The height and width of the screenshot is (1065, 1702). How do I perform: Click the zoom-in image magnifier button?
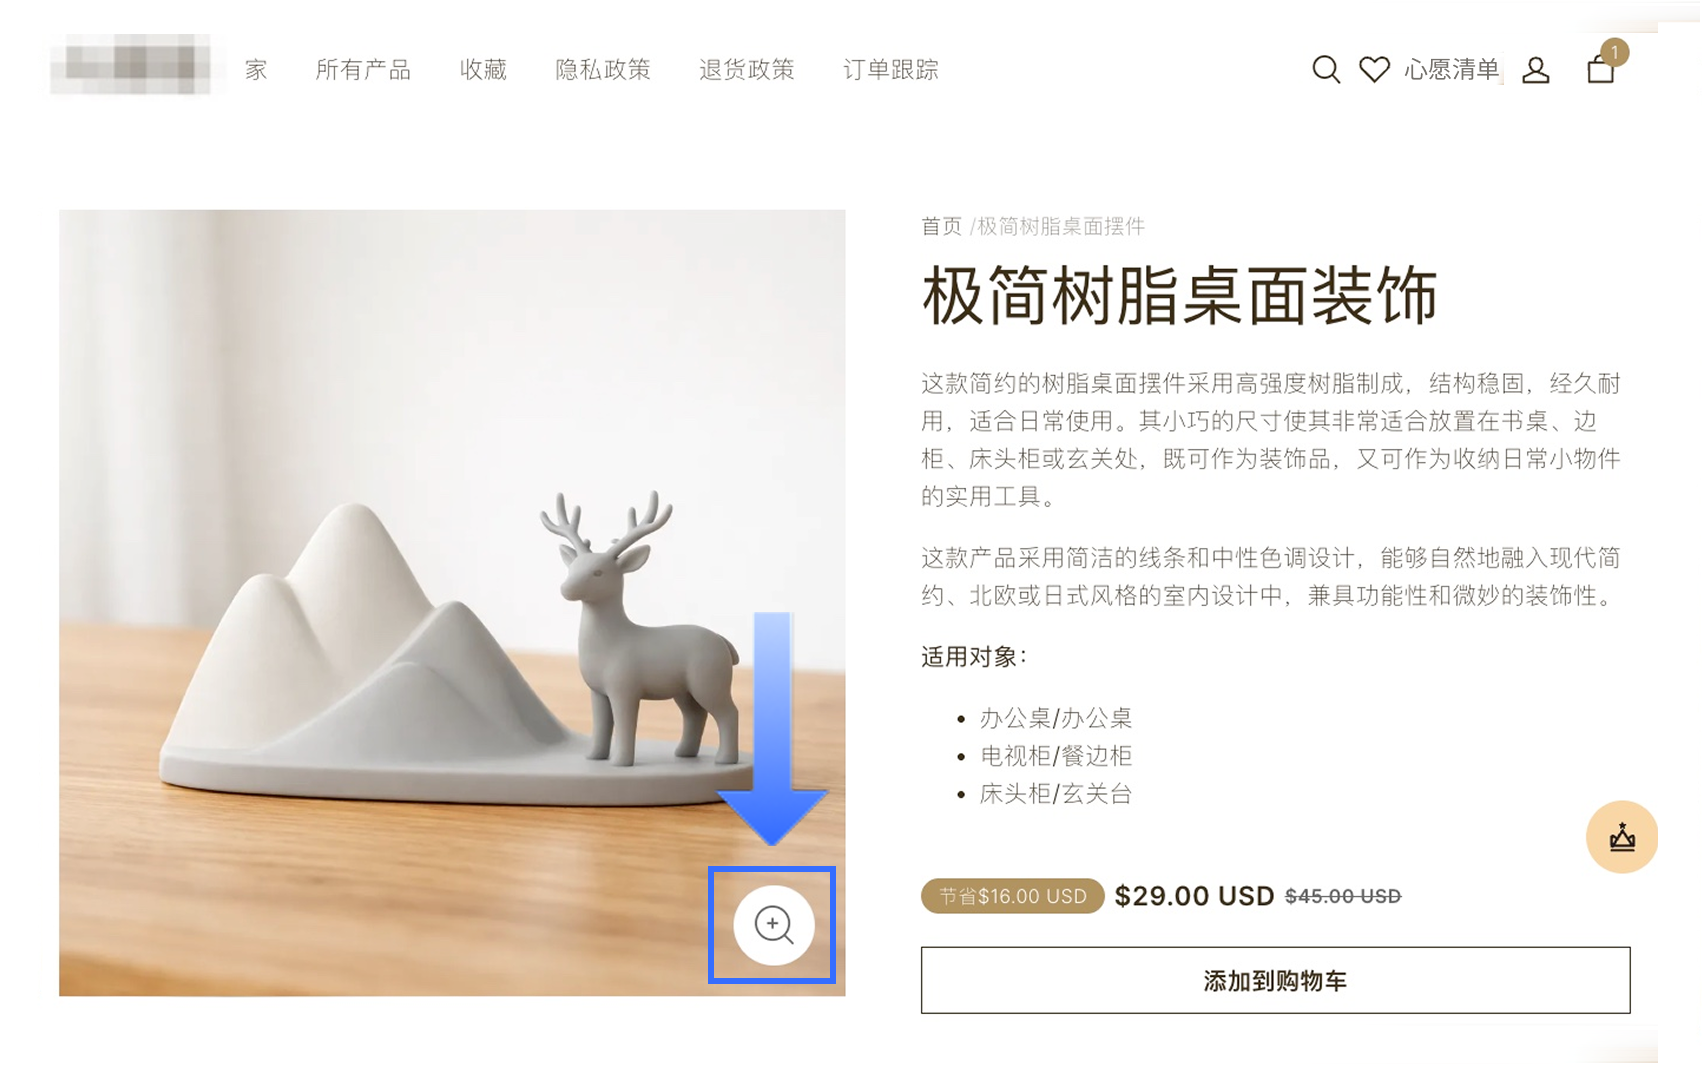(x=773, y=925)
